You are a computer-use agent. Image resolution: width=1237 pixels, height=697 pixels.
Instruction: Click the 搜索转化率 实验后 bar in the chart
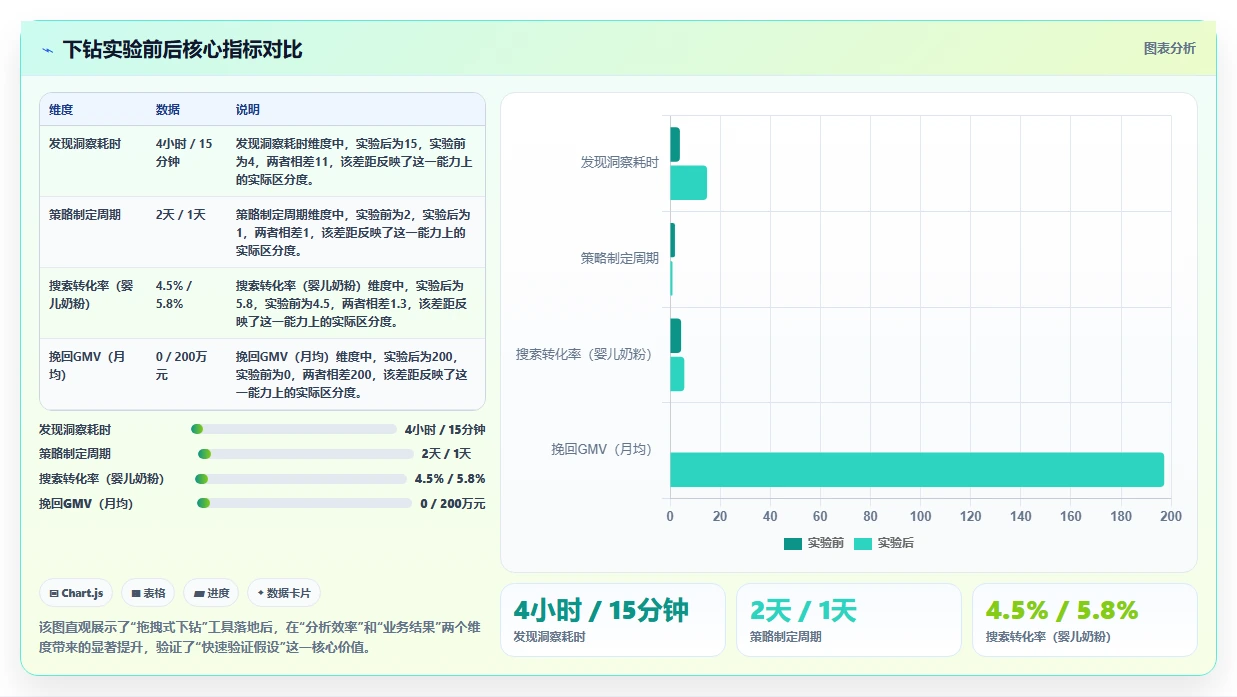coord(677,374)
